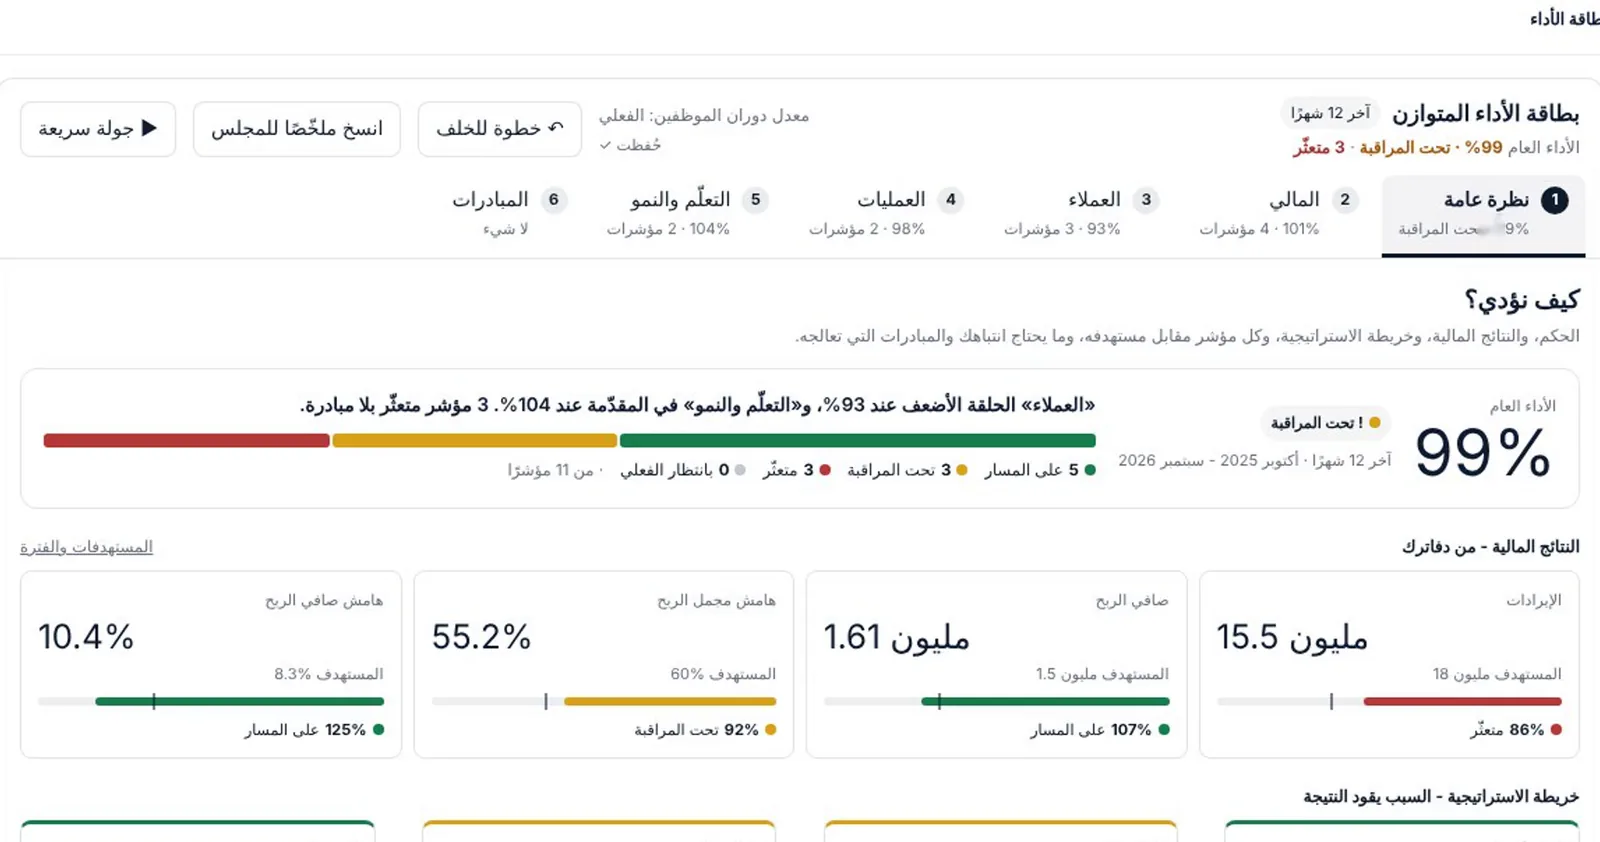Open the نظرة عامة tab
The image size is (1600, 842).
pyautogui.click(x=1483, y=214)
